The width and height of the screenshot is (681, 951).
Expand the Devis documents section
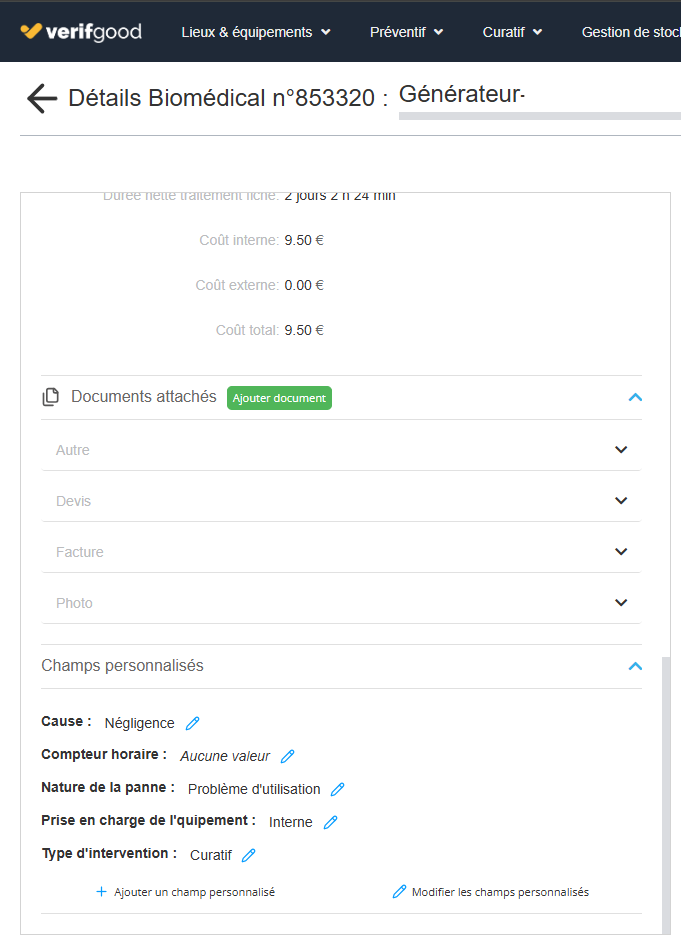621,501
